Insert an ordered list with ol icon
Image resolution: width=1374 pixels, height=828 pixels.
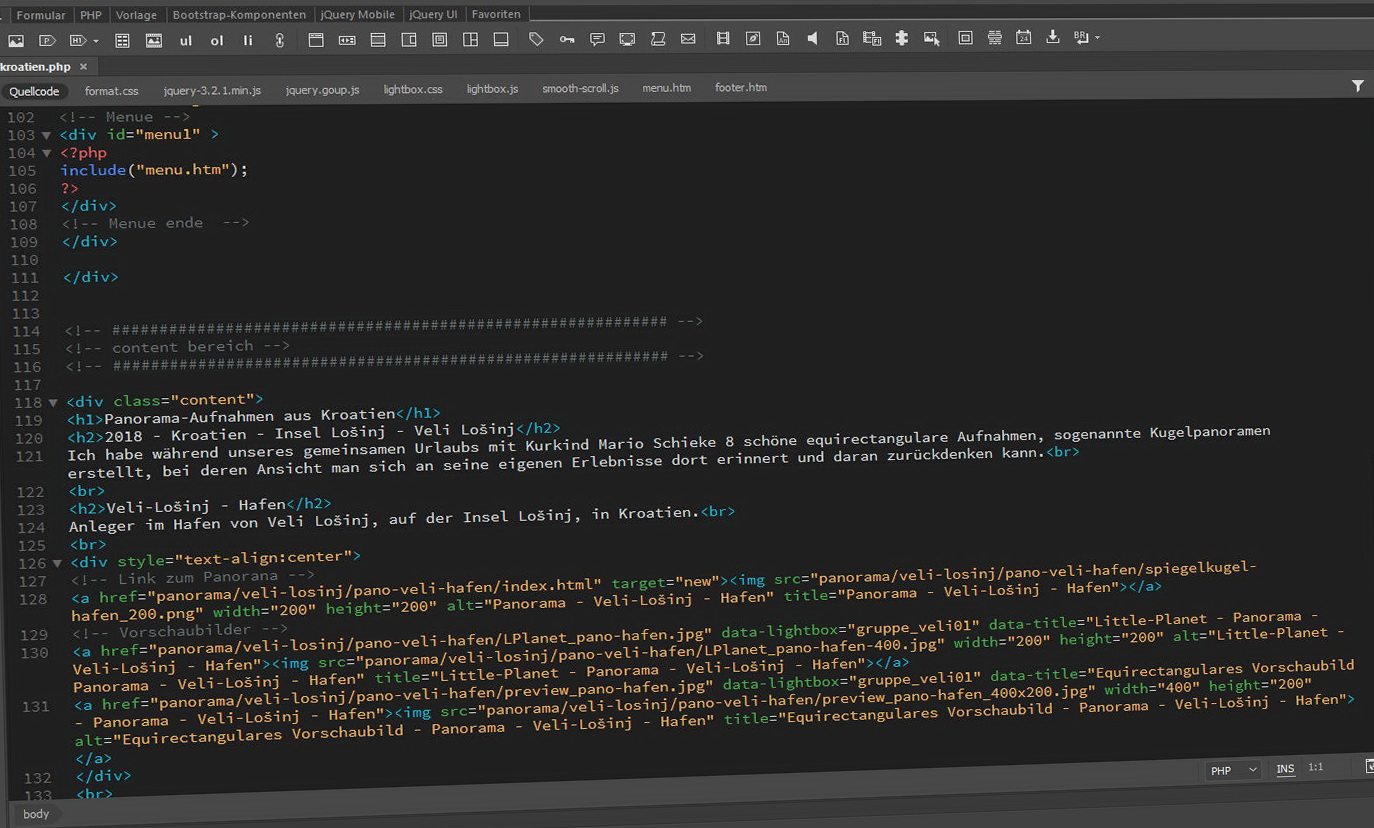tap(216, 41)
